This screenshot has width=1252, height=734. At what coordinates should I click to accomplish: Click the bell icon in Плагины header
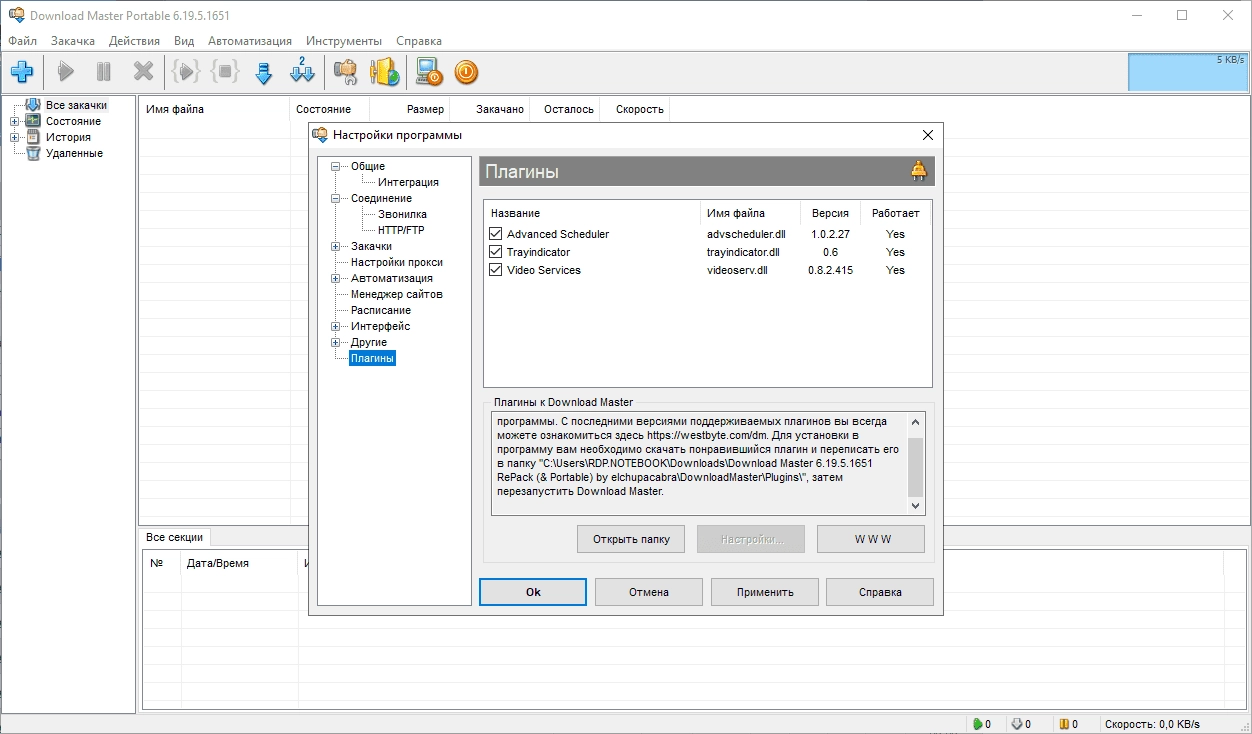919,171
